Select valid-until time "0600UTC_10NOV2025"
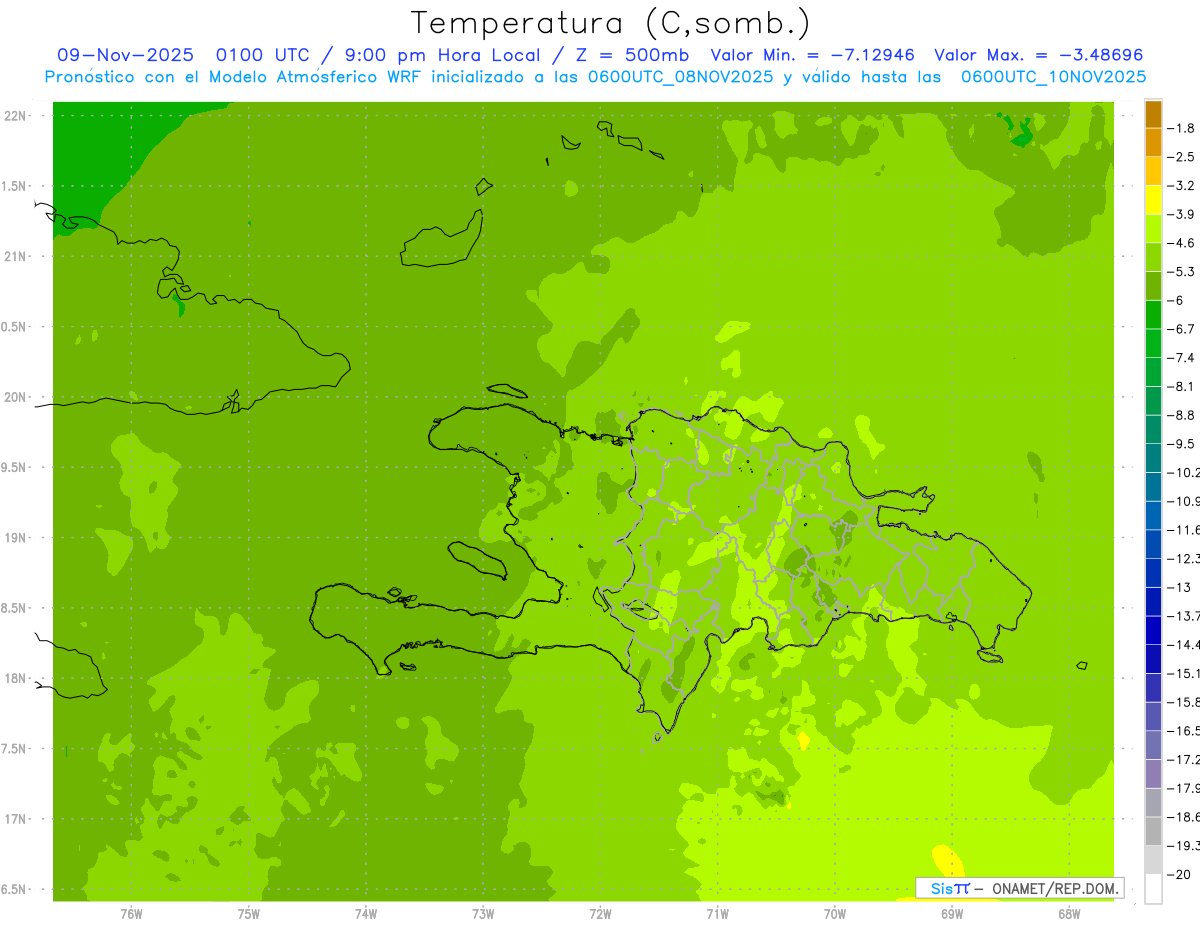Screen dimensions: 1200x927 1053,76
